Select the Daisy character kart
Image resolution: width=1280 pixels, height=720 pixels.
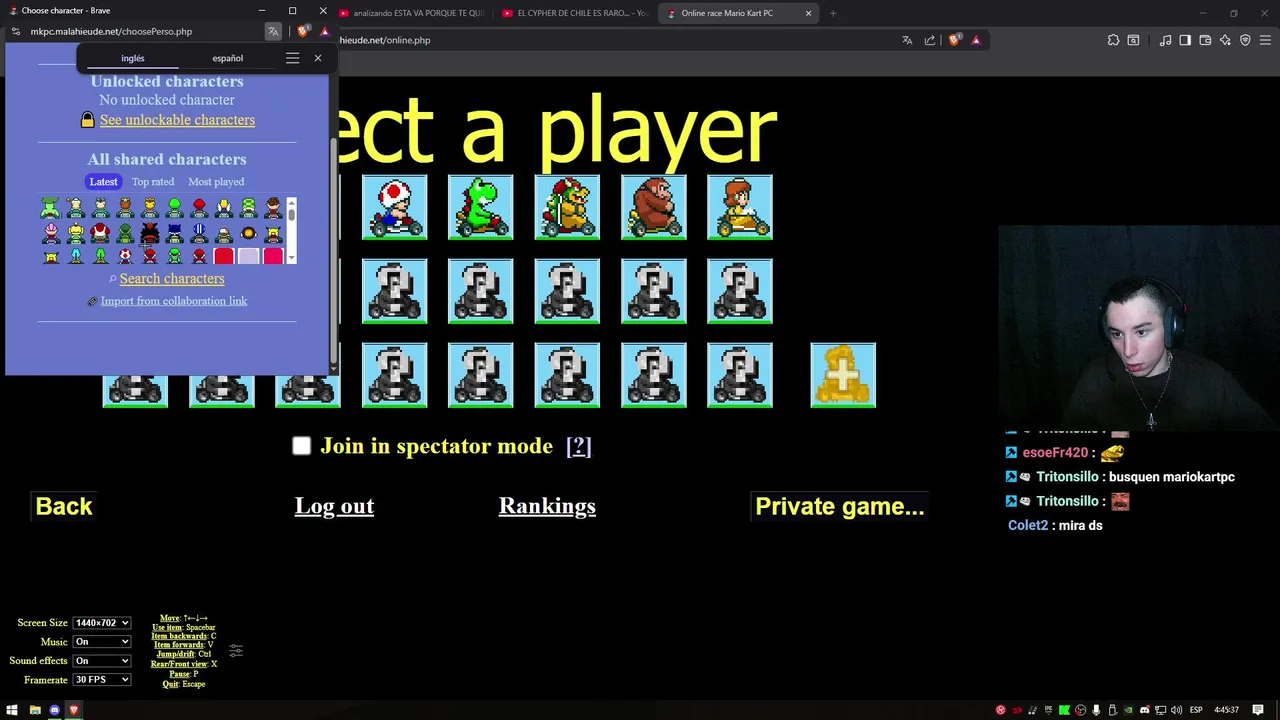[x=740, y=207]
